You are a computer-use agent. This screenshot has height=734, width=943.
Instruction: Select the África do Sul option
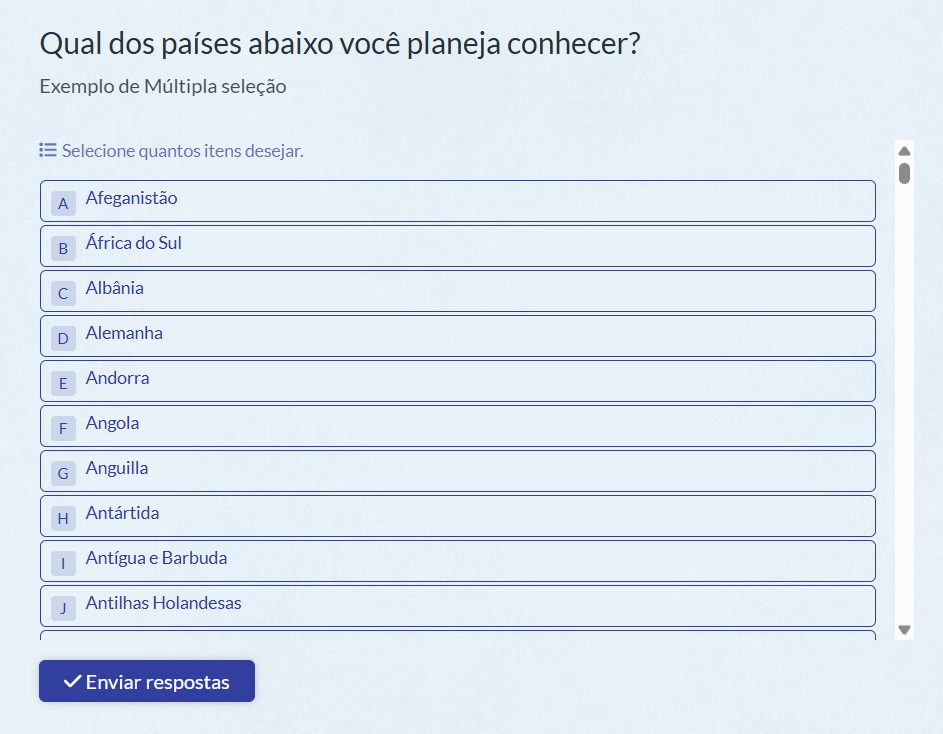point(458,246)
